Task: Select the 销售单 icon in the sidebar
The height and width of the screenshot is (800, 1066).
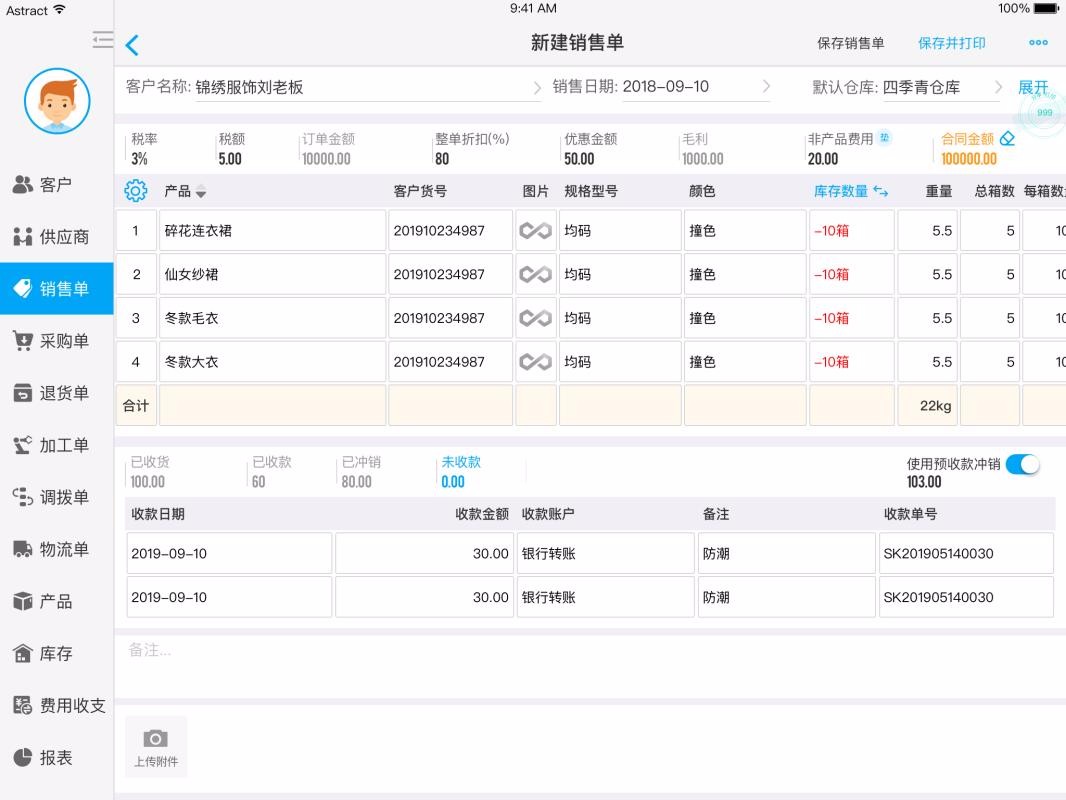Action: pos(55,288)
